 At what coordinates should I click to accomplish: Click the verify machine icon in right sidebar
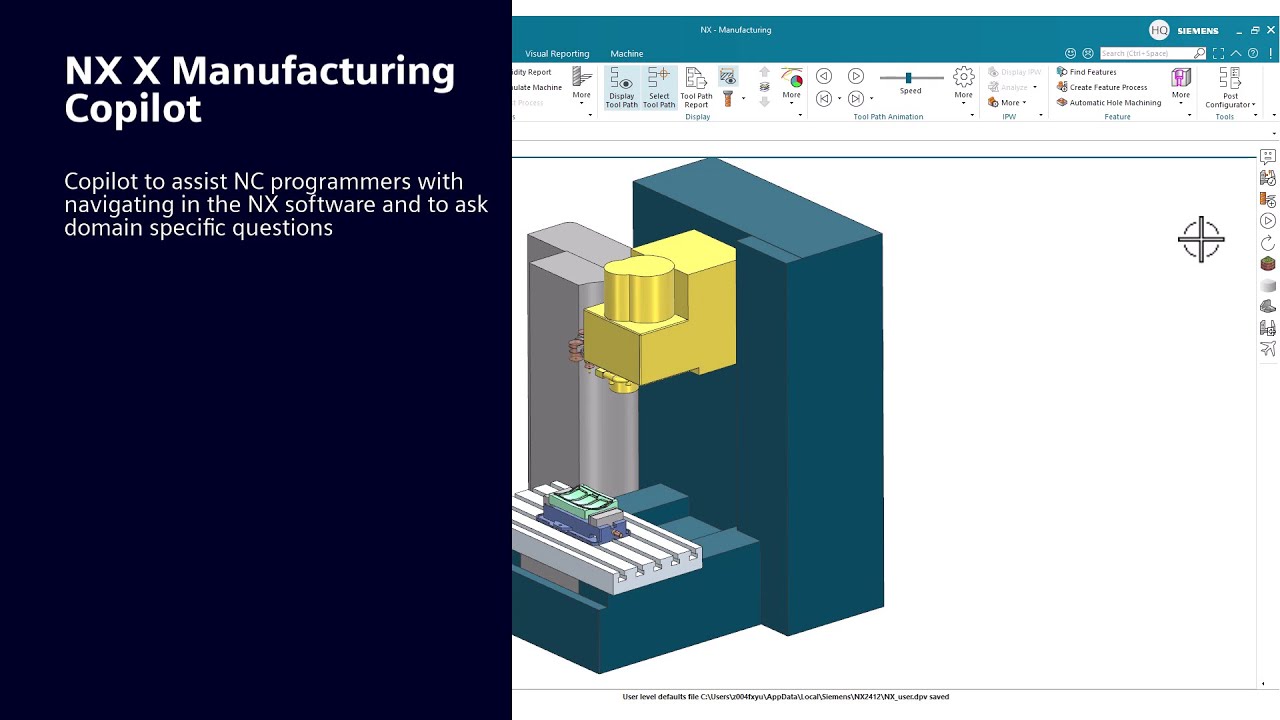tap(1268, 178)
